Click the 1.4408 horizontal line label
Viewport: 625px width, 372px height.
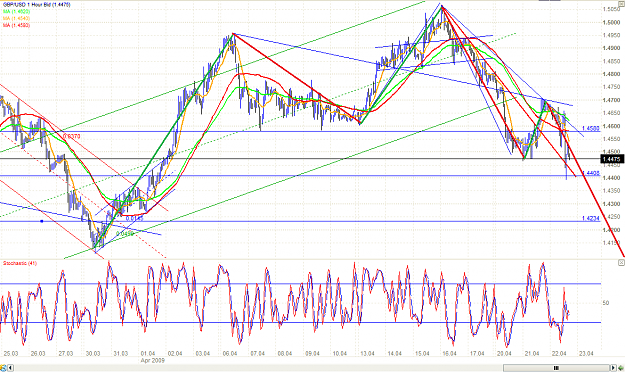[x=591, y=173]
